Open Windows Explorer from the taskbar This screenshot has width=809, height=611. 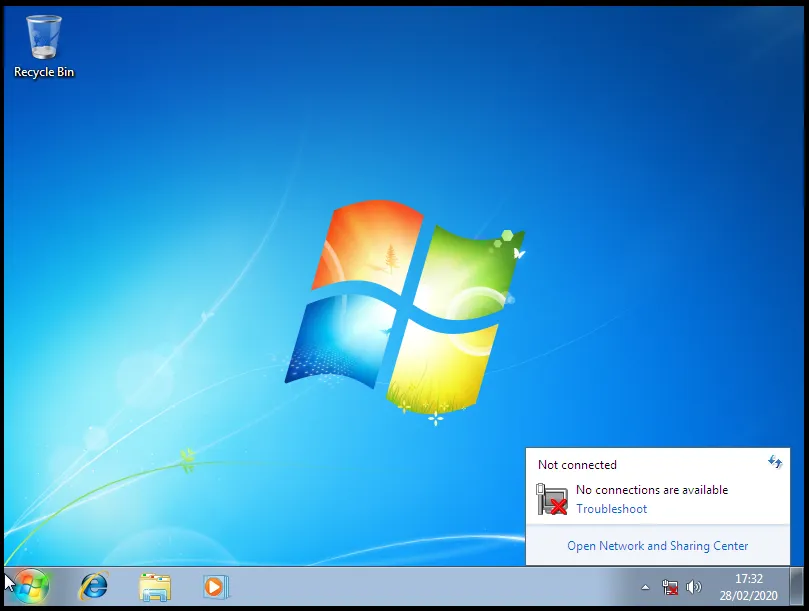[x=156, y=588]
